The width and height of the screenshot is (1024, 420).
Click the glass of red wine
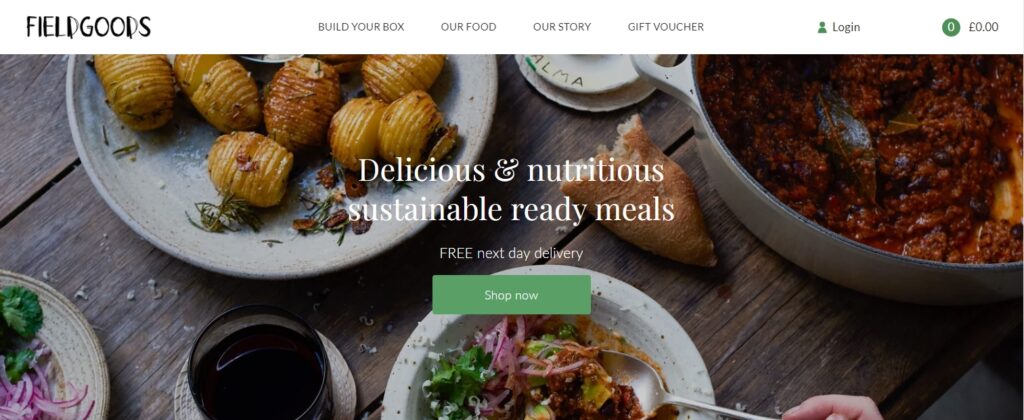[x=260, y=364]
